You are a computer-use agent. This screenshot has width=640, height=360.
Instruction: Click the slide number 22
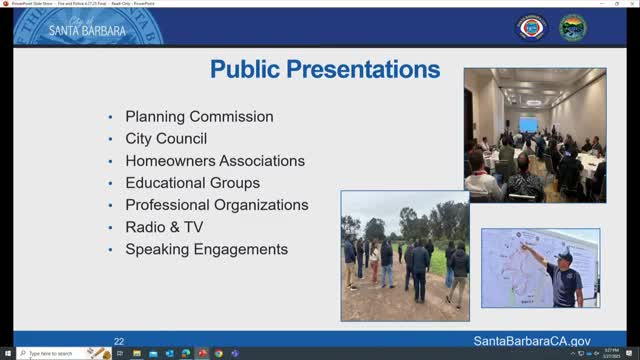coord(119,341)
